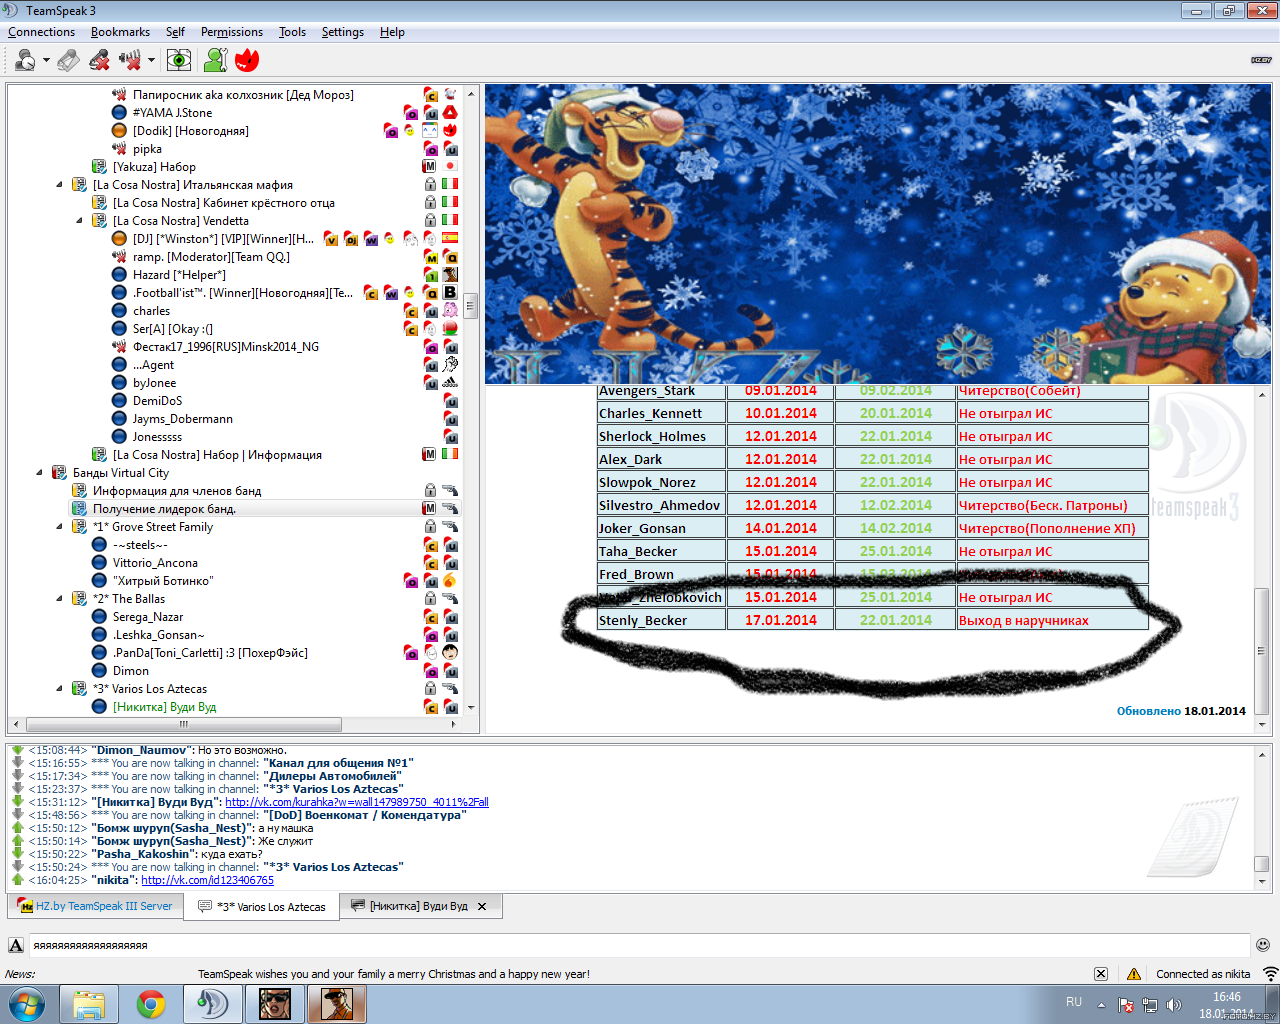Open the Help menu
Image resolution: width=1280 pixels, height=1024 pixels.
(x=392, y=32)
